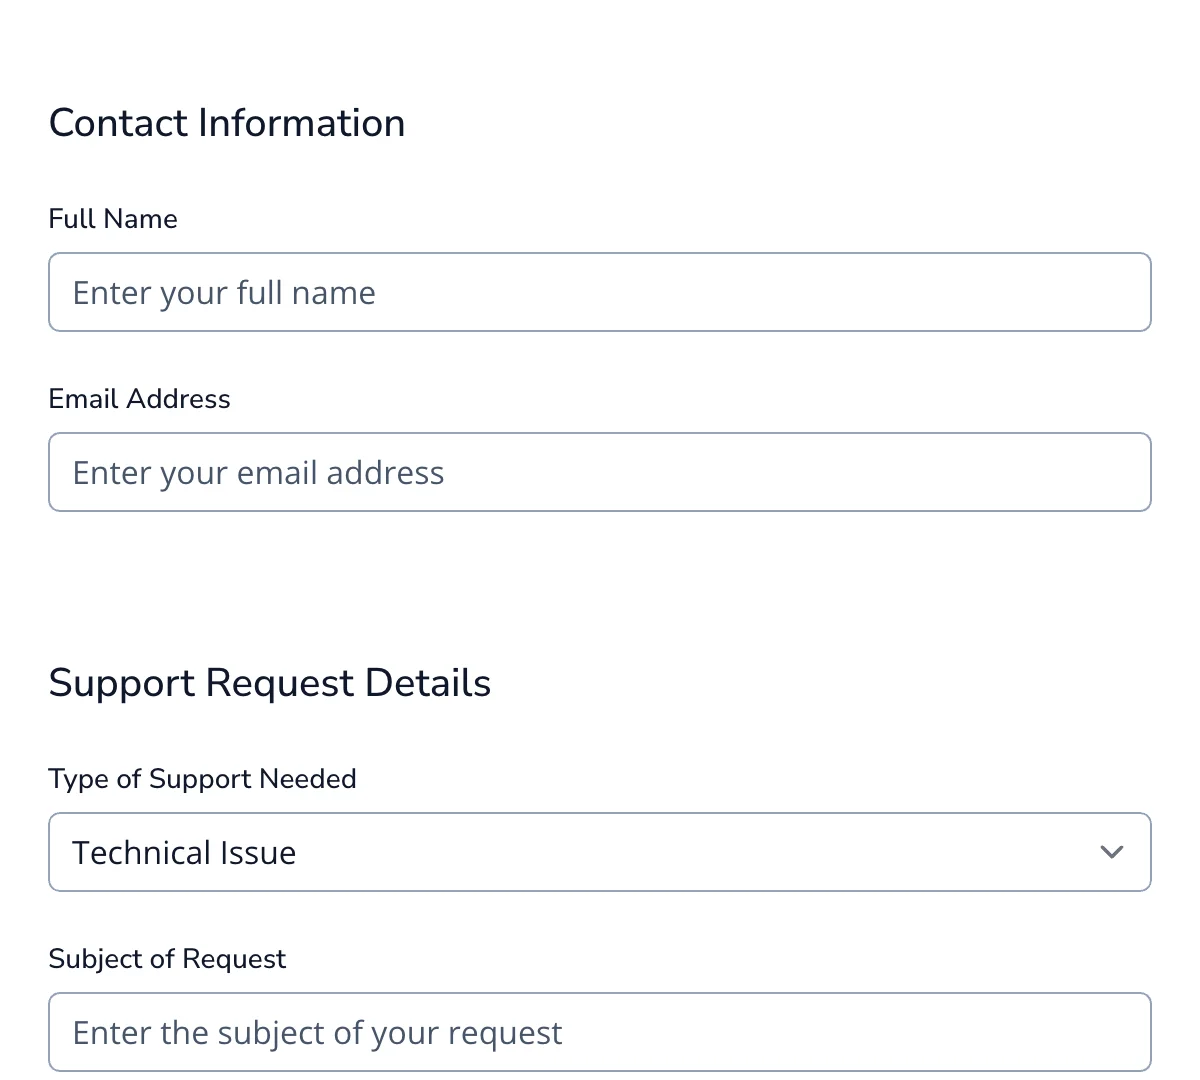Click the Support Request Details heading
This screenshot has height=1080, width=1200.
270,682
